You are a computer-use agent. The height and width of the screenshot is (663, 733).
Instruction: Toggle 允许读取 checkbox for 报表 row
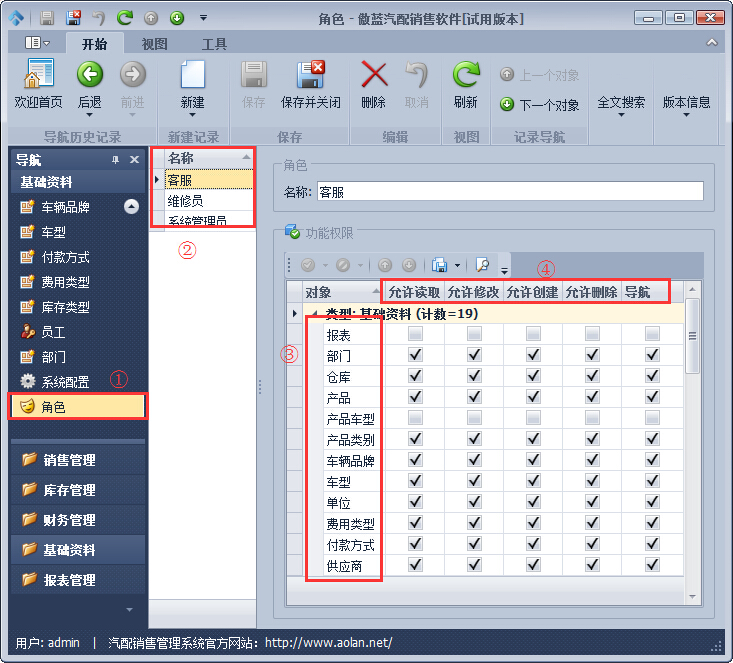click(415, 334)
